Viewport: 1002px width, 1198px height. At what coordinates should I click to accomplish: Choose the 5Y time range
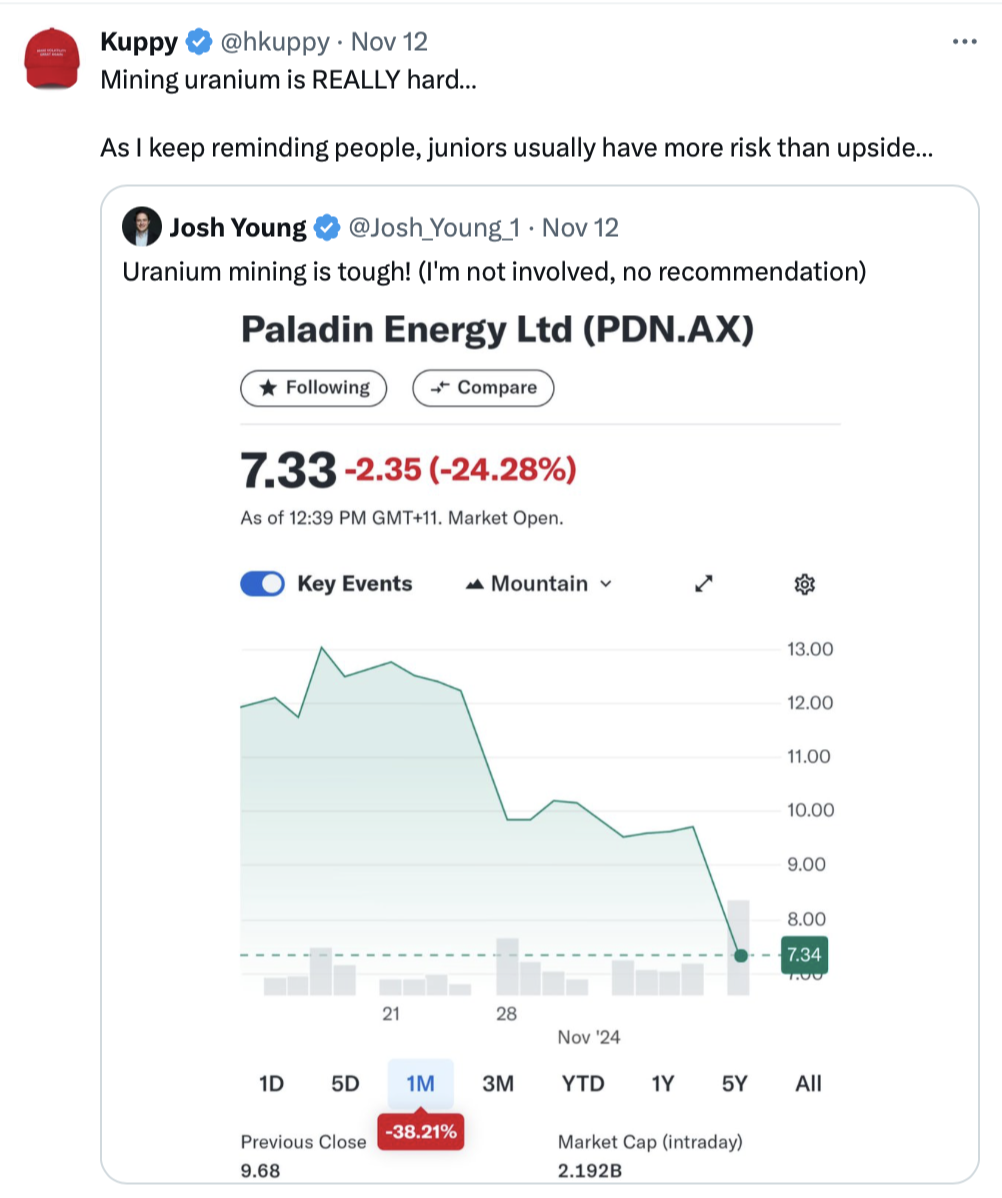(x=734, y=1083)
